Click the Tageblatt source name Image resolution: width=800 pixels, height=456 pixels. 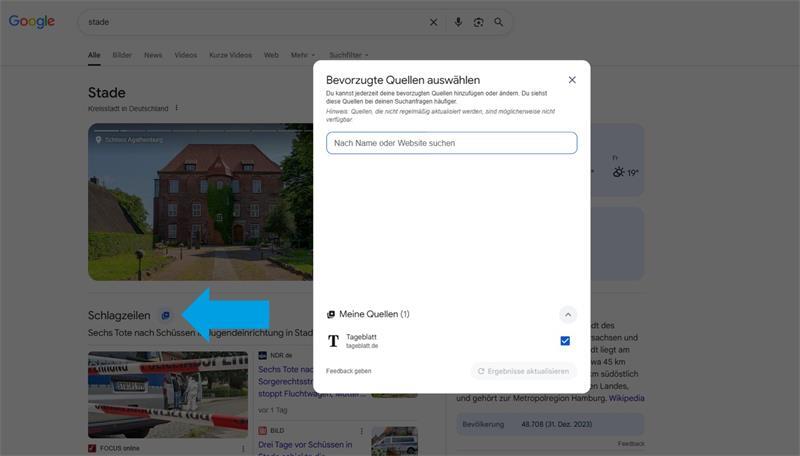(361, 337)
